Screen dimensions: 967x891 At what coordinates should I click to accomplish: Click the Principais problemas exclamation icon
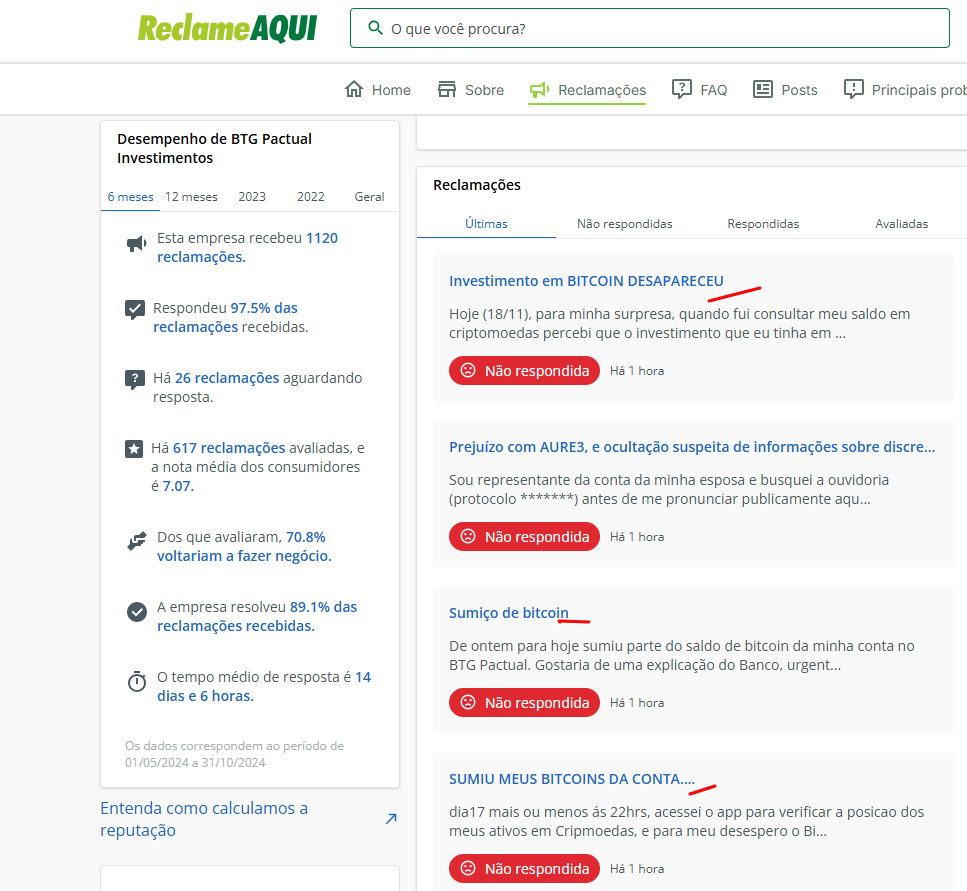[x=854, y=89]
